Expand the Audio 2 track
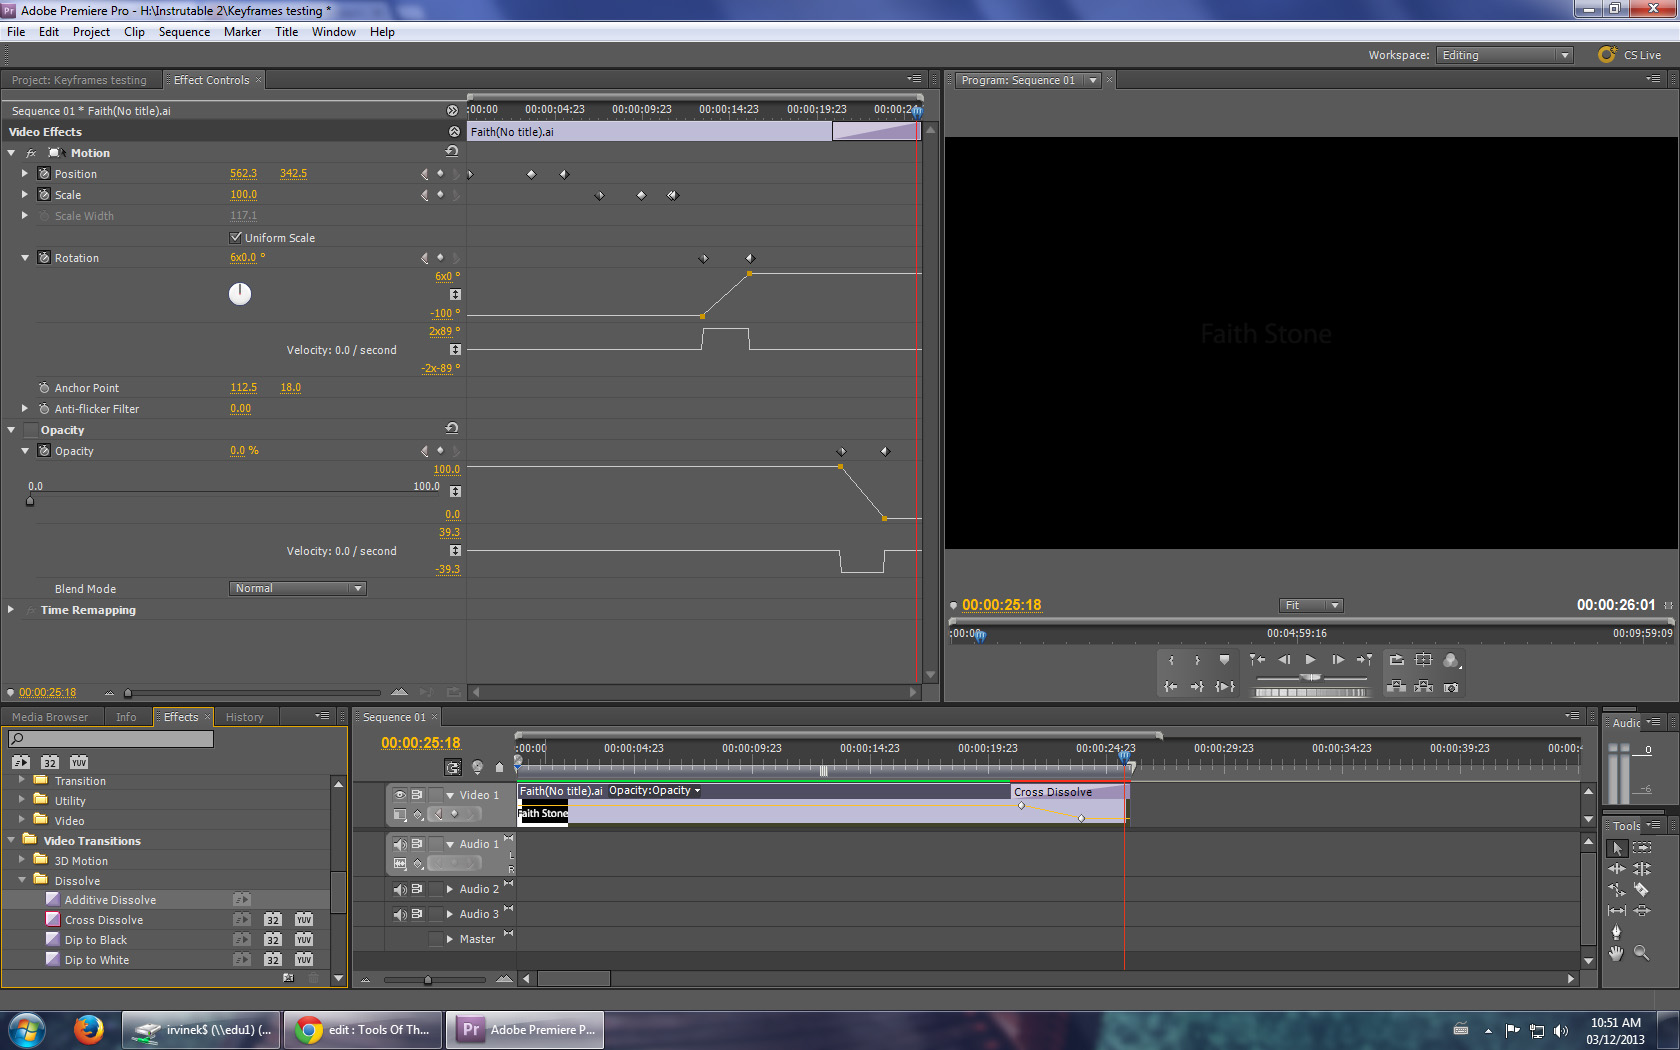 [450, 889]
